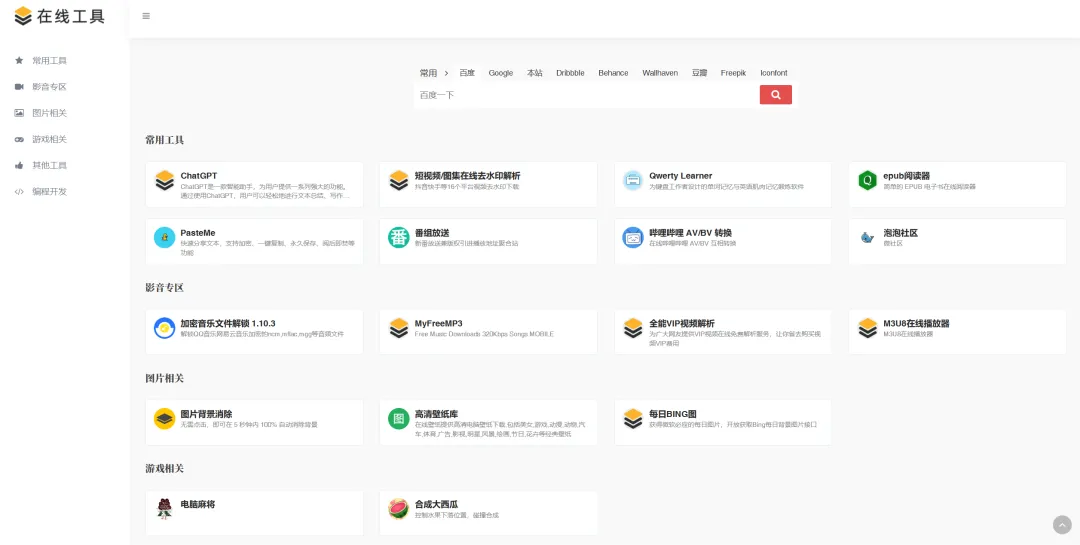1080x545 pixels.
Task: Click the thumbs-up icon beside 其他工具
Action: (19, 165)
